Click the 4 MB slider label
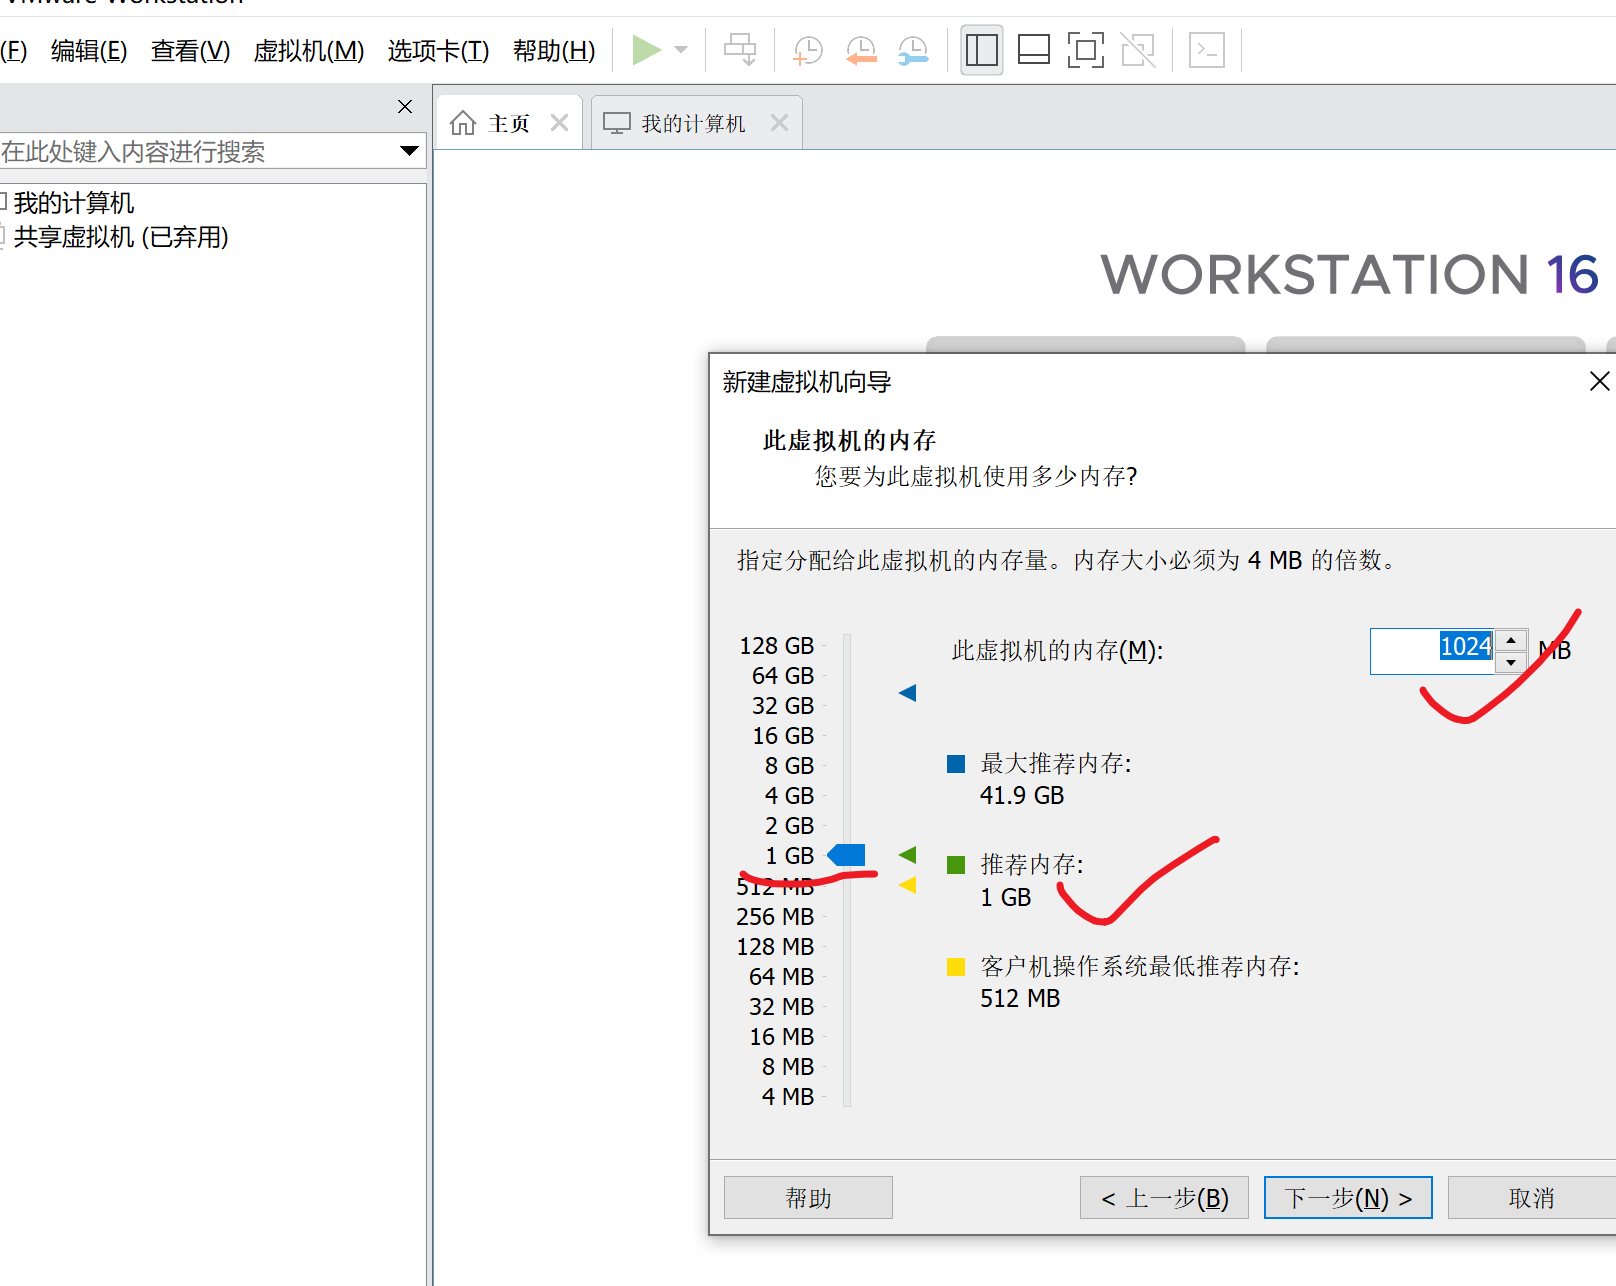Screen dimensions: 1616x1286 pos(788,1097)
